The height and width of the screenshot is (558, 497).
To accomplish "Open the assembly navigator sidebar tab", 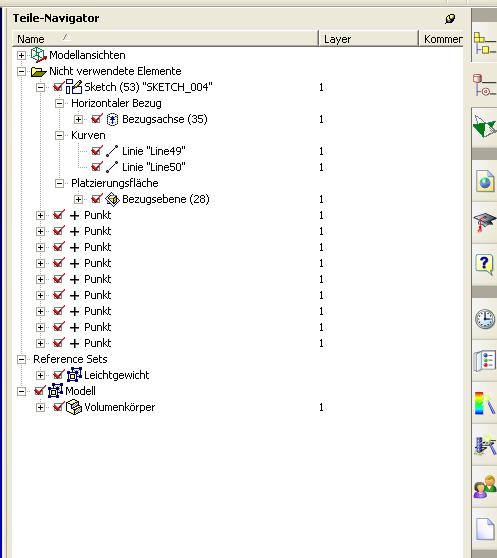I will pos(484,44).
